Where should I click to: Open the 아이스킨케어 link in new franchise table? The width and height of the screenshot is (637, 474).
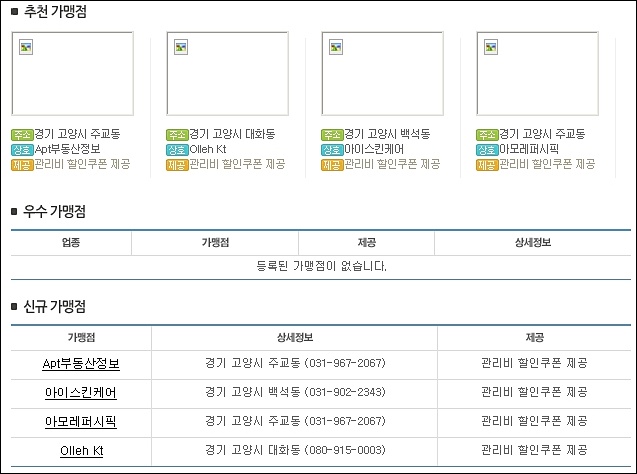[81, 392]
